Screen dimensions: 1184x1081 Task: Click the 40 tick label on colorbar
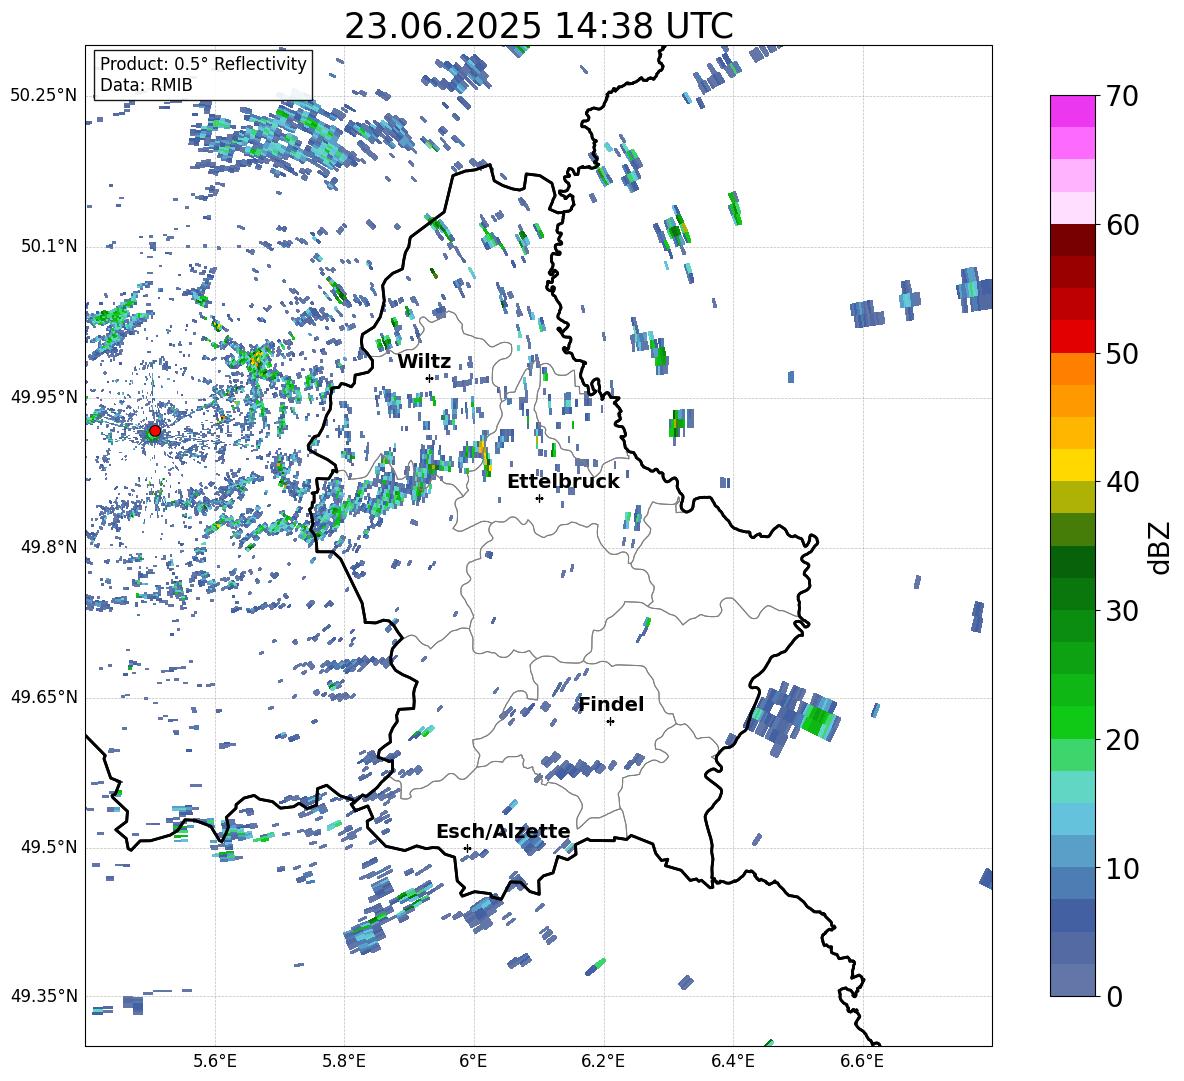point(1122,482)
